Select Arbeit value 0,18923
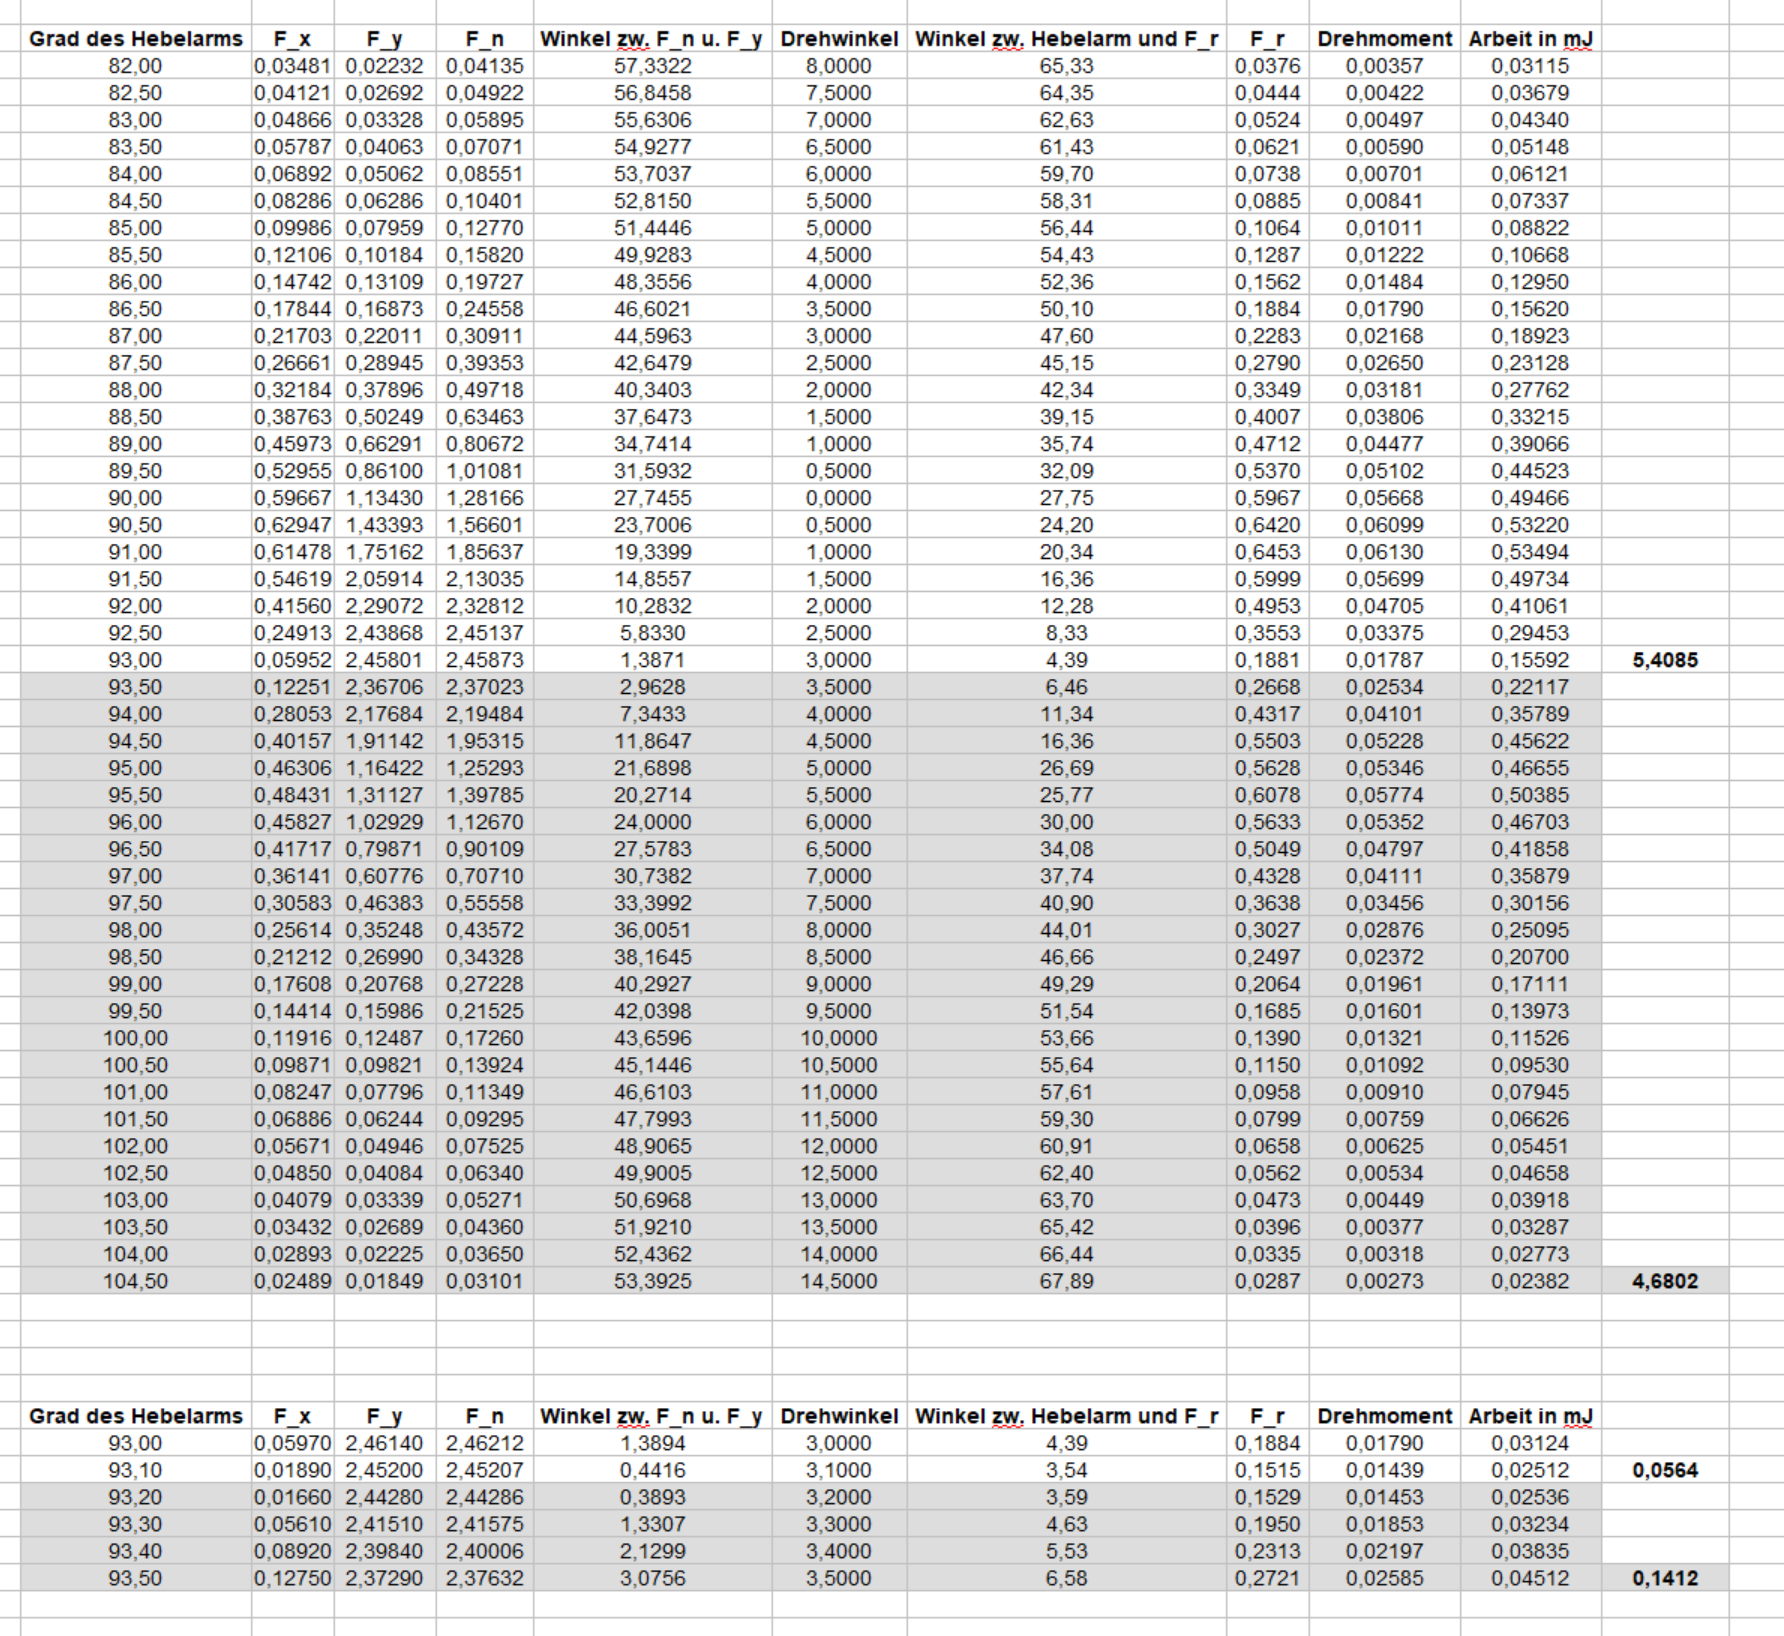 1530,336
